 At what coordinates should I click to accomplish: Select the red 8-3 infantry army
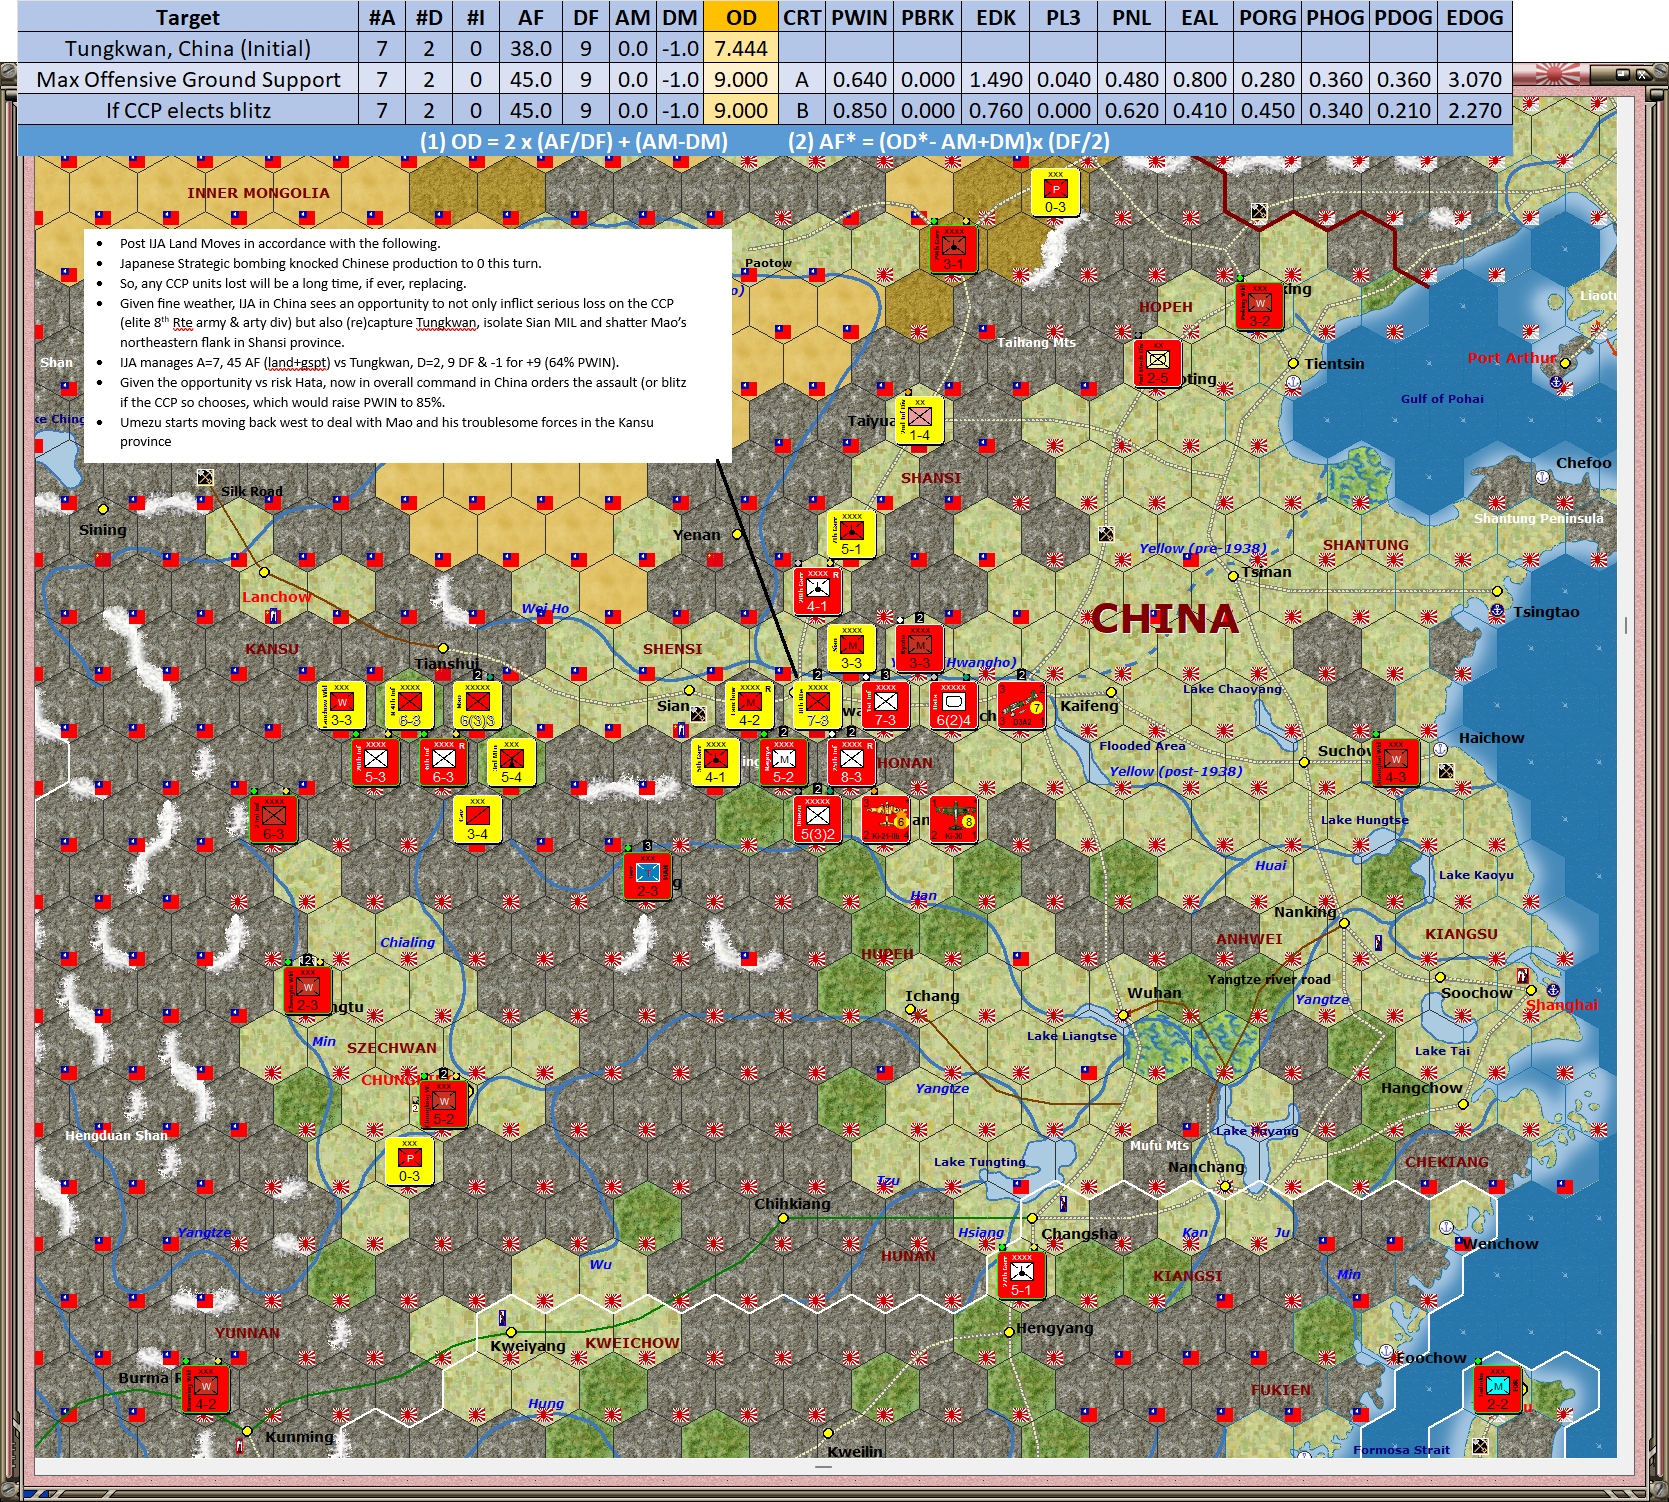(851, 762)
